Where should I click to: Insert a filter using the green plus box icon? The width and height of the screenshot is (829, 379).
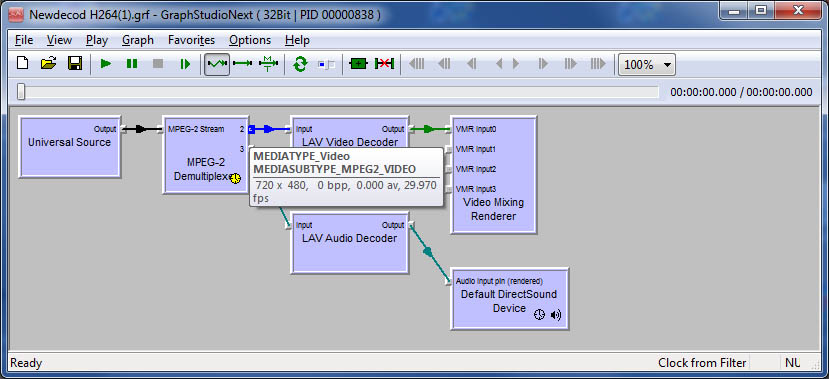[x=358, y=64]
